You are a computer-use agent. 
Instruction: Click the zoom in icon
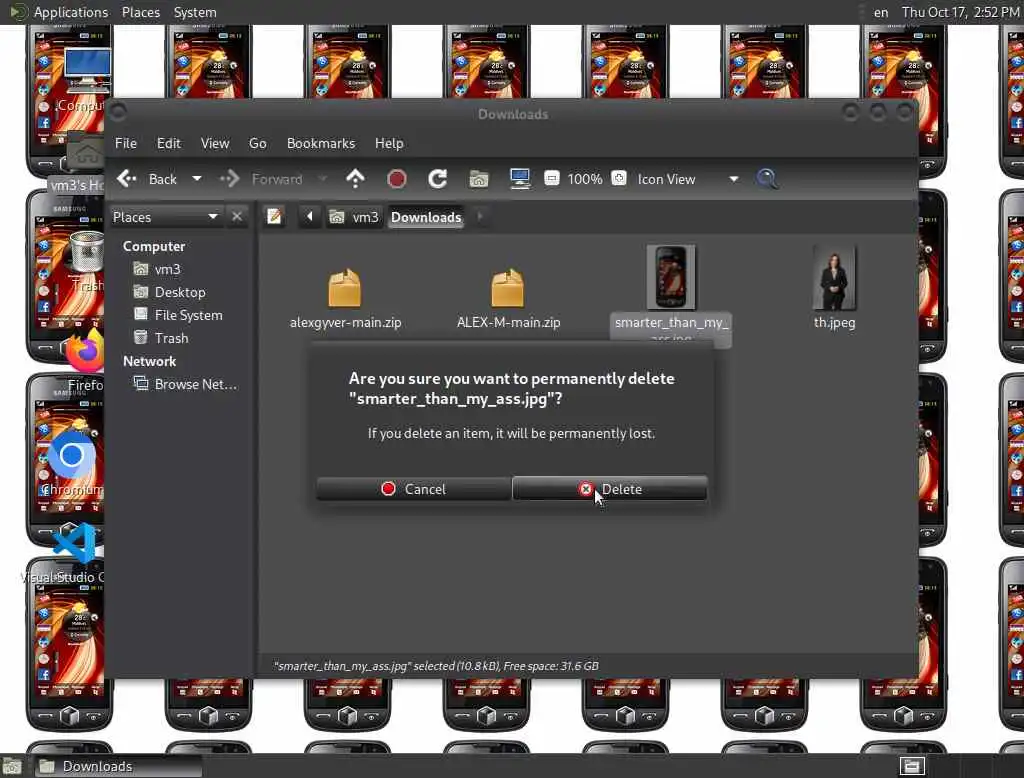pyautogui.click(x=619, y=178)
